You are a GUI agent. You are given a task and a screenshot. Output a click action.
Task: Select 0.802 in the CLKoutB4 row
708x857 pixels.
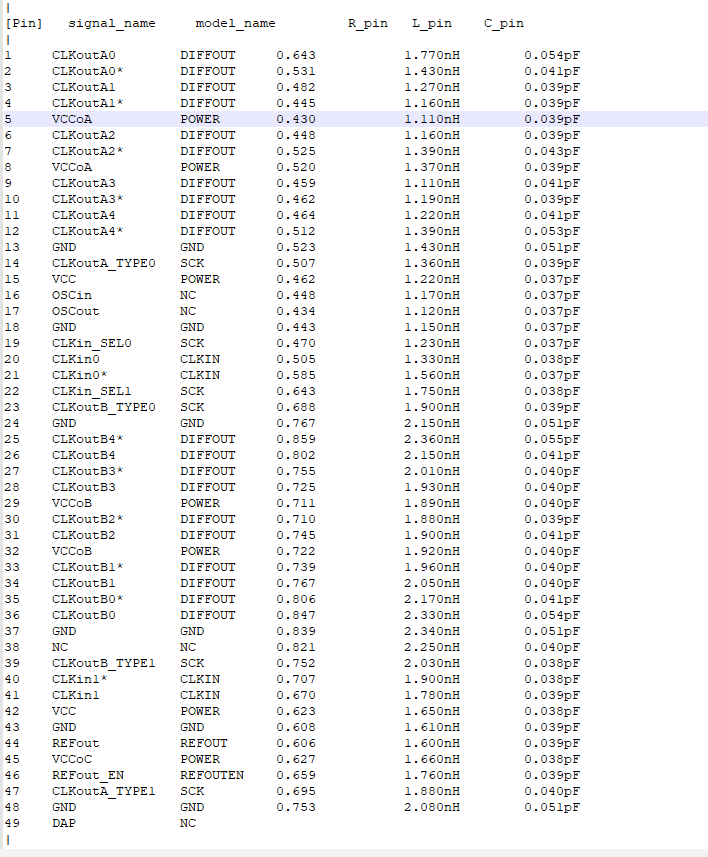[296, 455]
